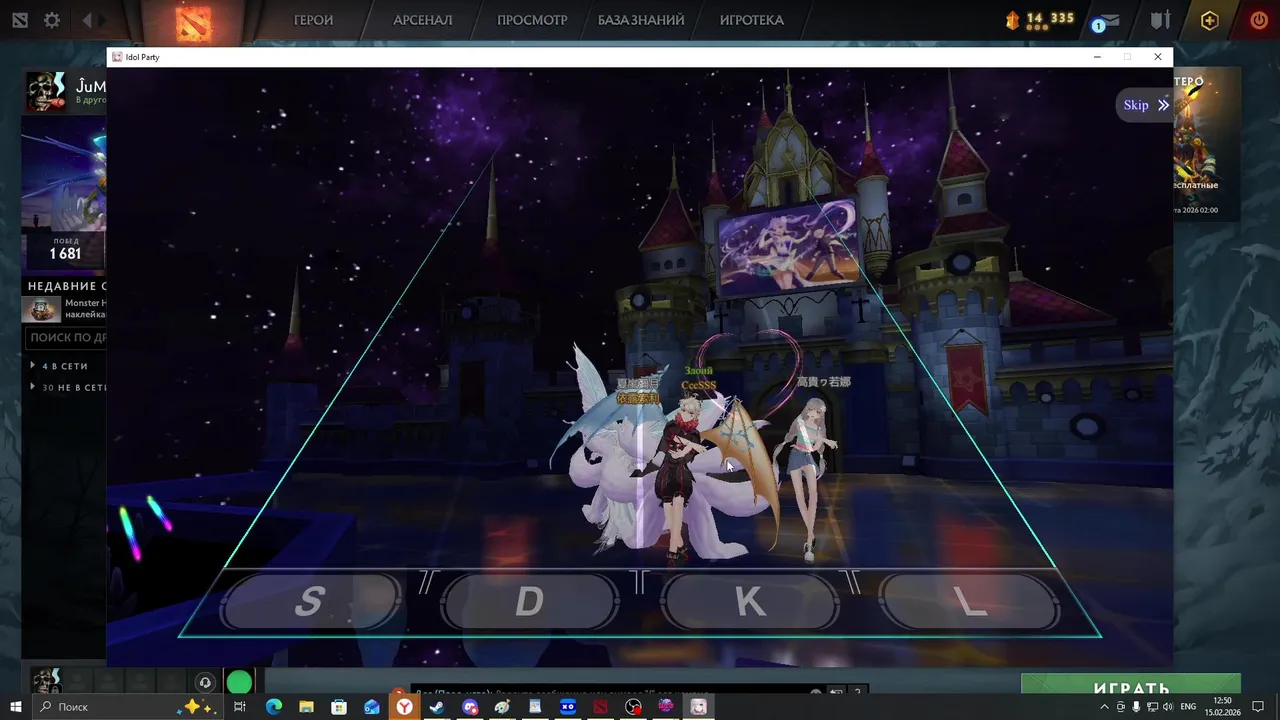Open the Discord taskbar icon
The height and width of the screenshot is (720, 1280).
point(470,707)
